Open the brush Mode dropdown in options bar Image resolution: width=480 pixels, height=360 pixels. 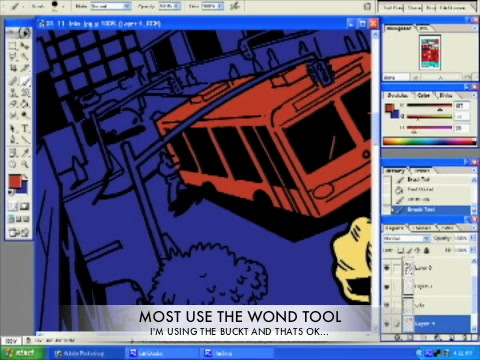[110, 6]
